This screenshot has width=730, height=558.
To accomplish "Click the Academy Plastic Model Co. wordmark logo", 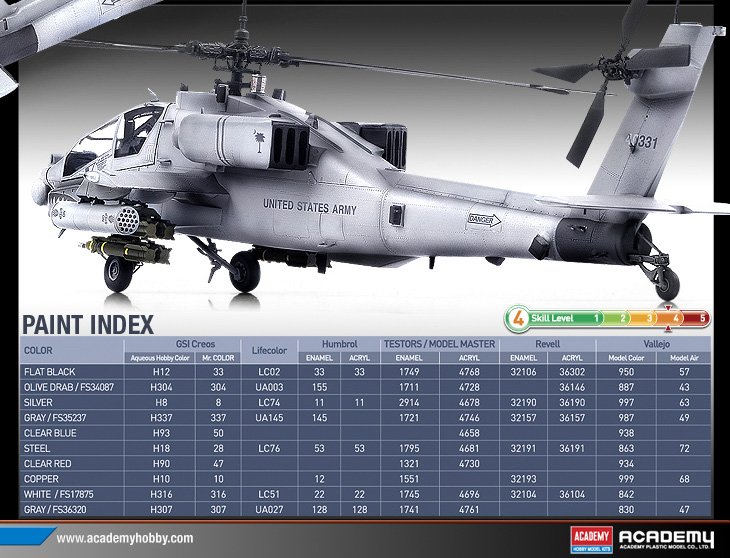I will tap(665, 538).
